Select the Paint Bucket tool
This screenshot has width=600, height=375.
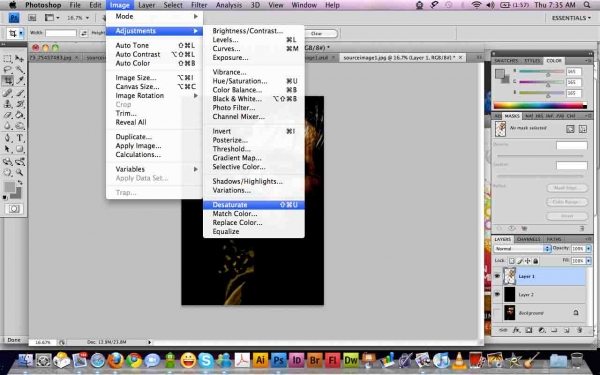[20, 115]
